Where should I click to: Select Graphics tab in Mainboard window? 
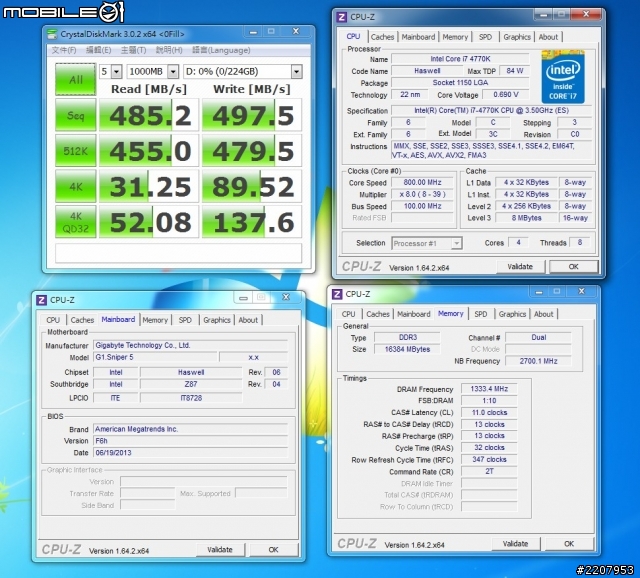click(x=217, y=320)
